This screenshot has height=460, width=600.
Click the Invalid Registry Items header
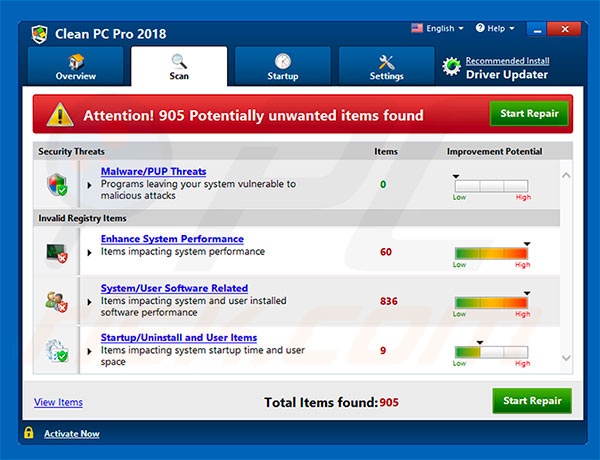click(x=82, y=218)
